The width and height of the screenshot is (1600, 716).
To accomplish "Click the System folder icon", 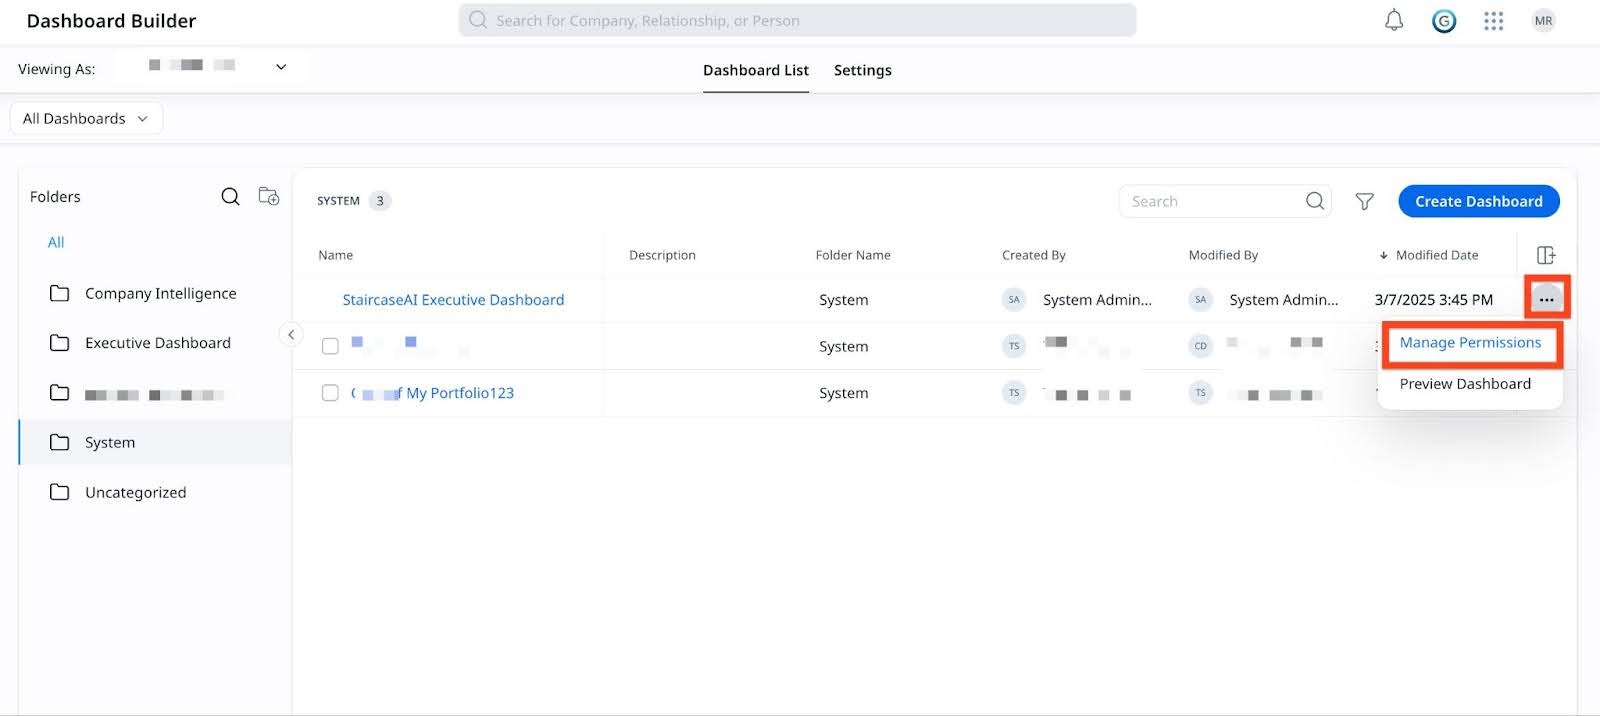I will coord(60,442).
